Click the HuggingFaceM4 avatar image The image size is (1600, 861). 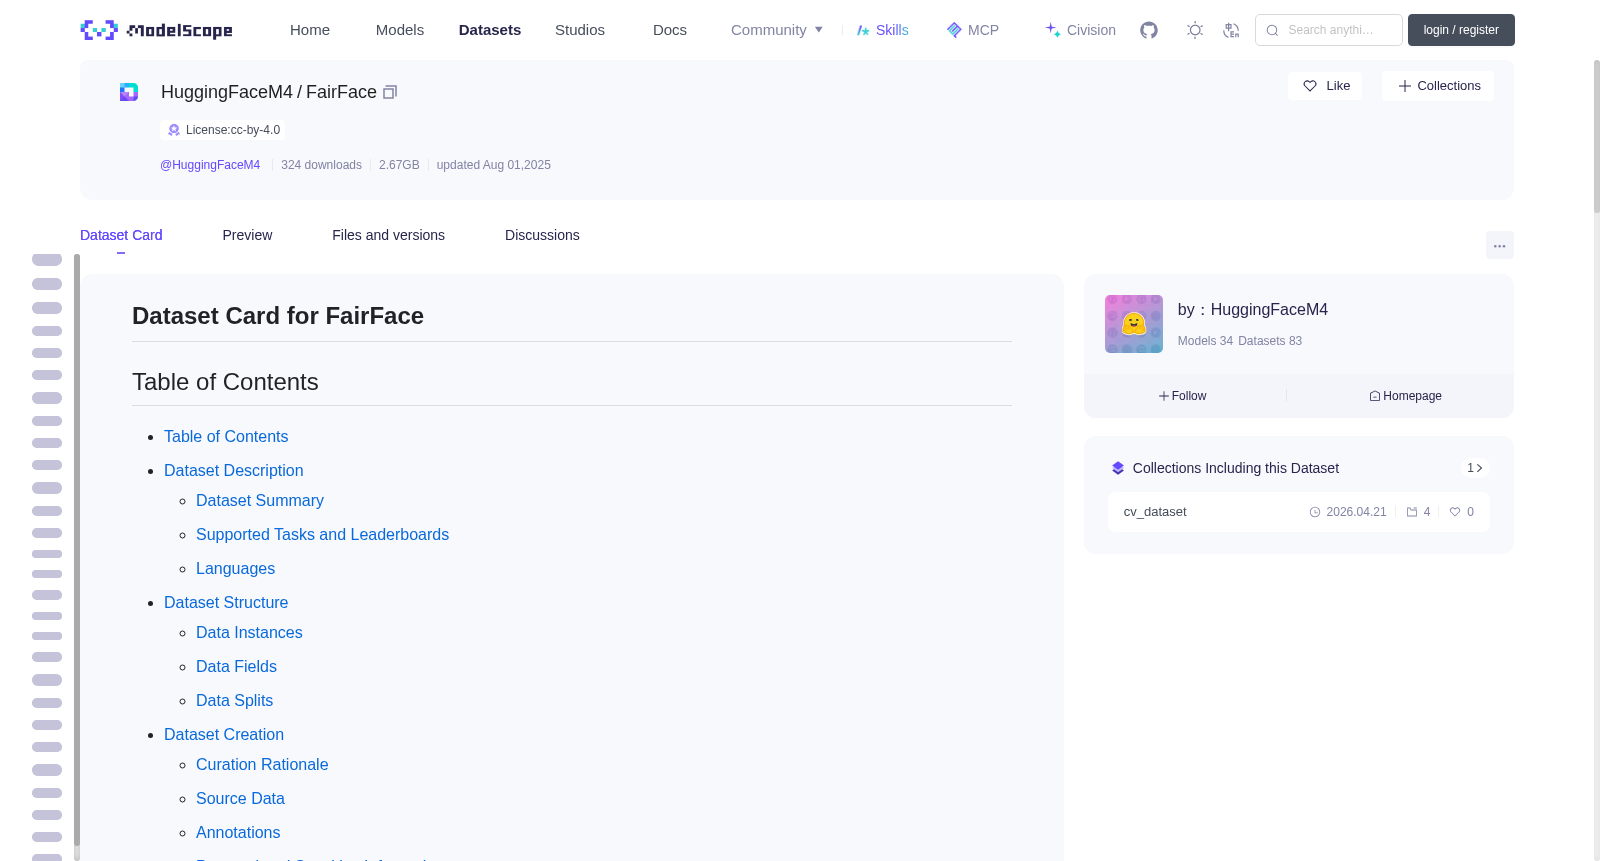(x=1134, y=324)
